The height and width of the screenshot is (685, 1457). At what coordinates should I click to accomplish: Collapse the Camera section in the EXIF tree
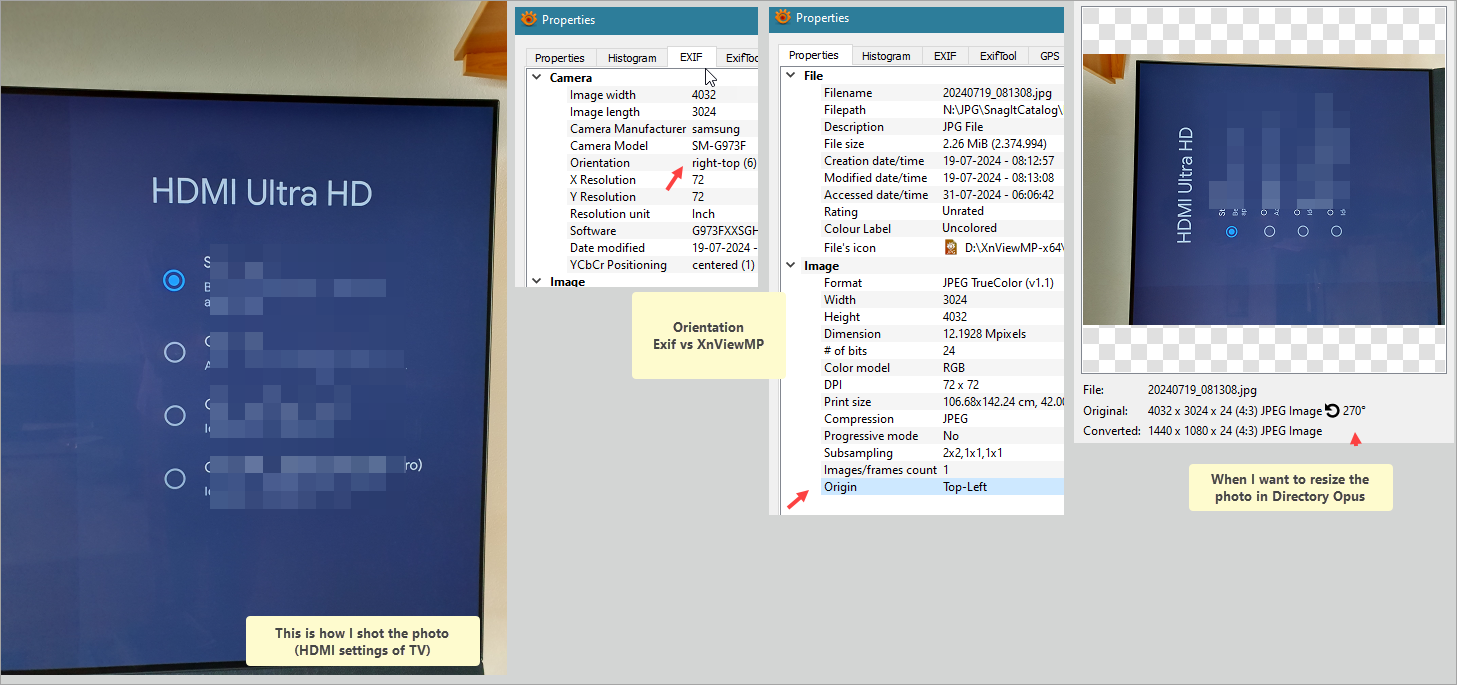pyautogui.click(x=536, y=77)
